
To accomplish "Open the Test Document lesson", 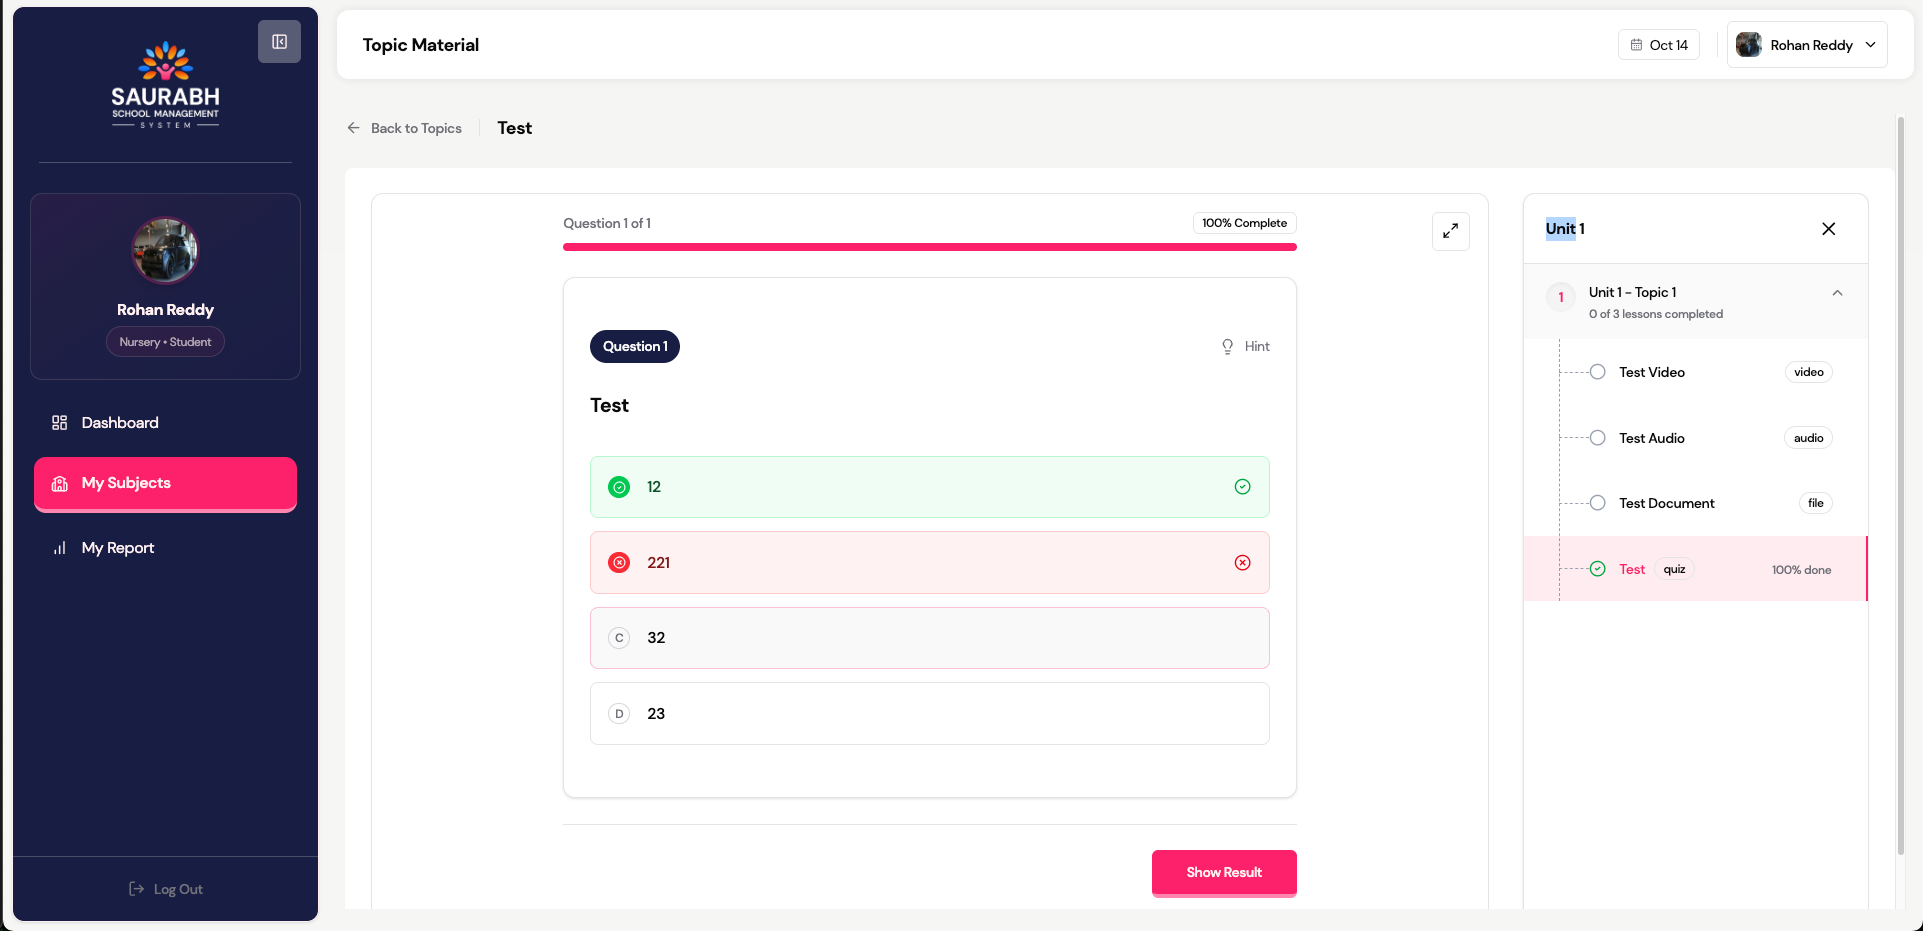I will [x=1666, y=503].
